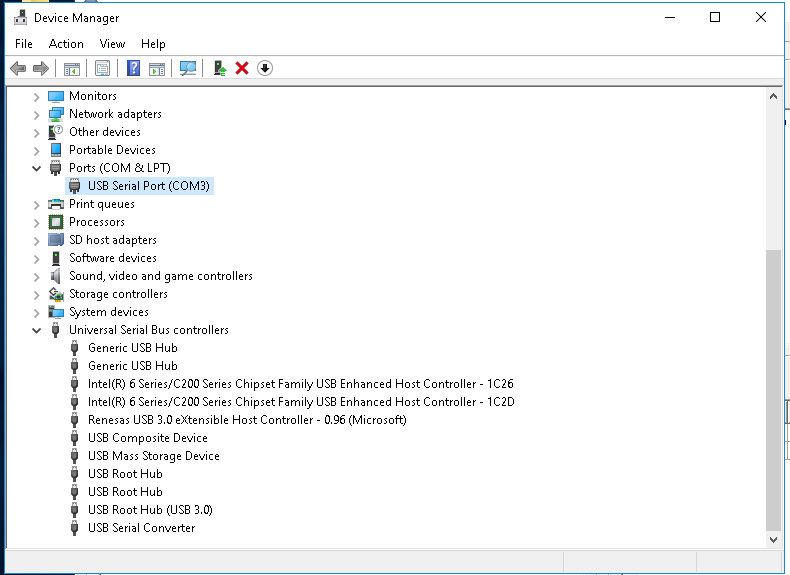Click the blue Help toolbar icon

(133, 68)
